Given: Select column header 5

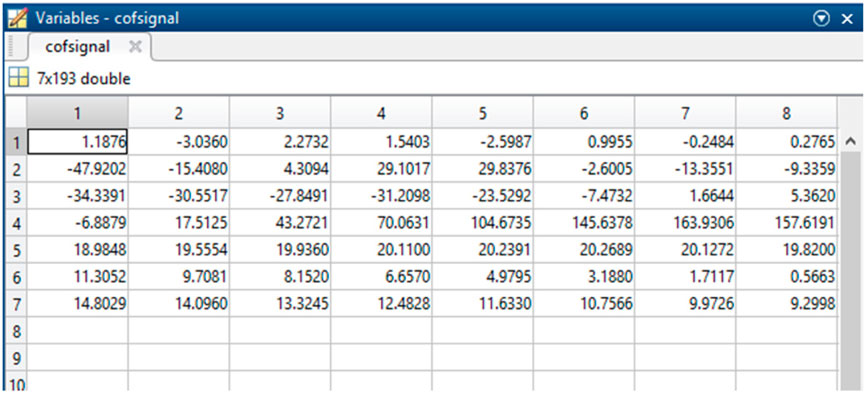Looking at the screenshot, I should [483, 113].
